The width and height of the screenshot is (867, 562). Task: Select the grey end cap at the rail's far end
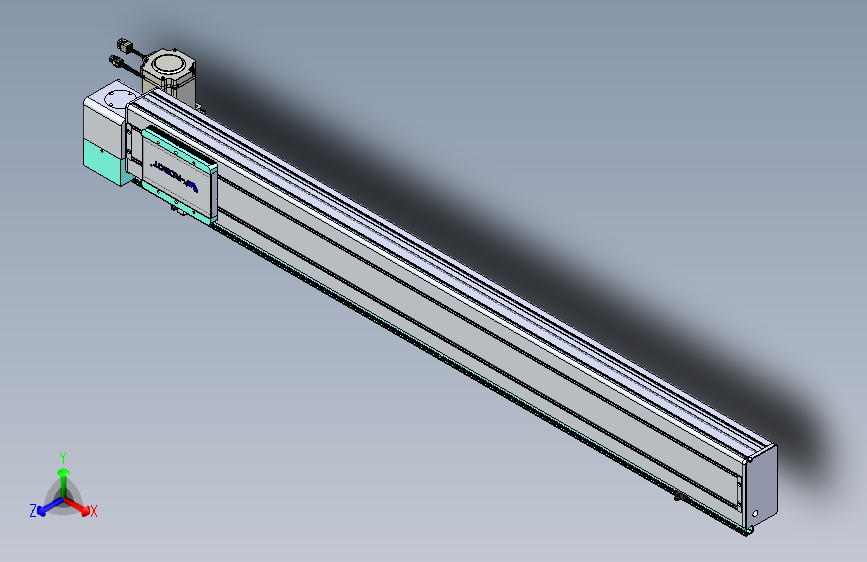(761, 487)
